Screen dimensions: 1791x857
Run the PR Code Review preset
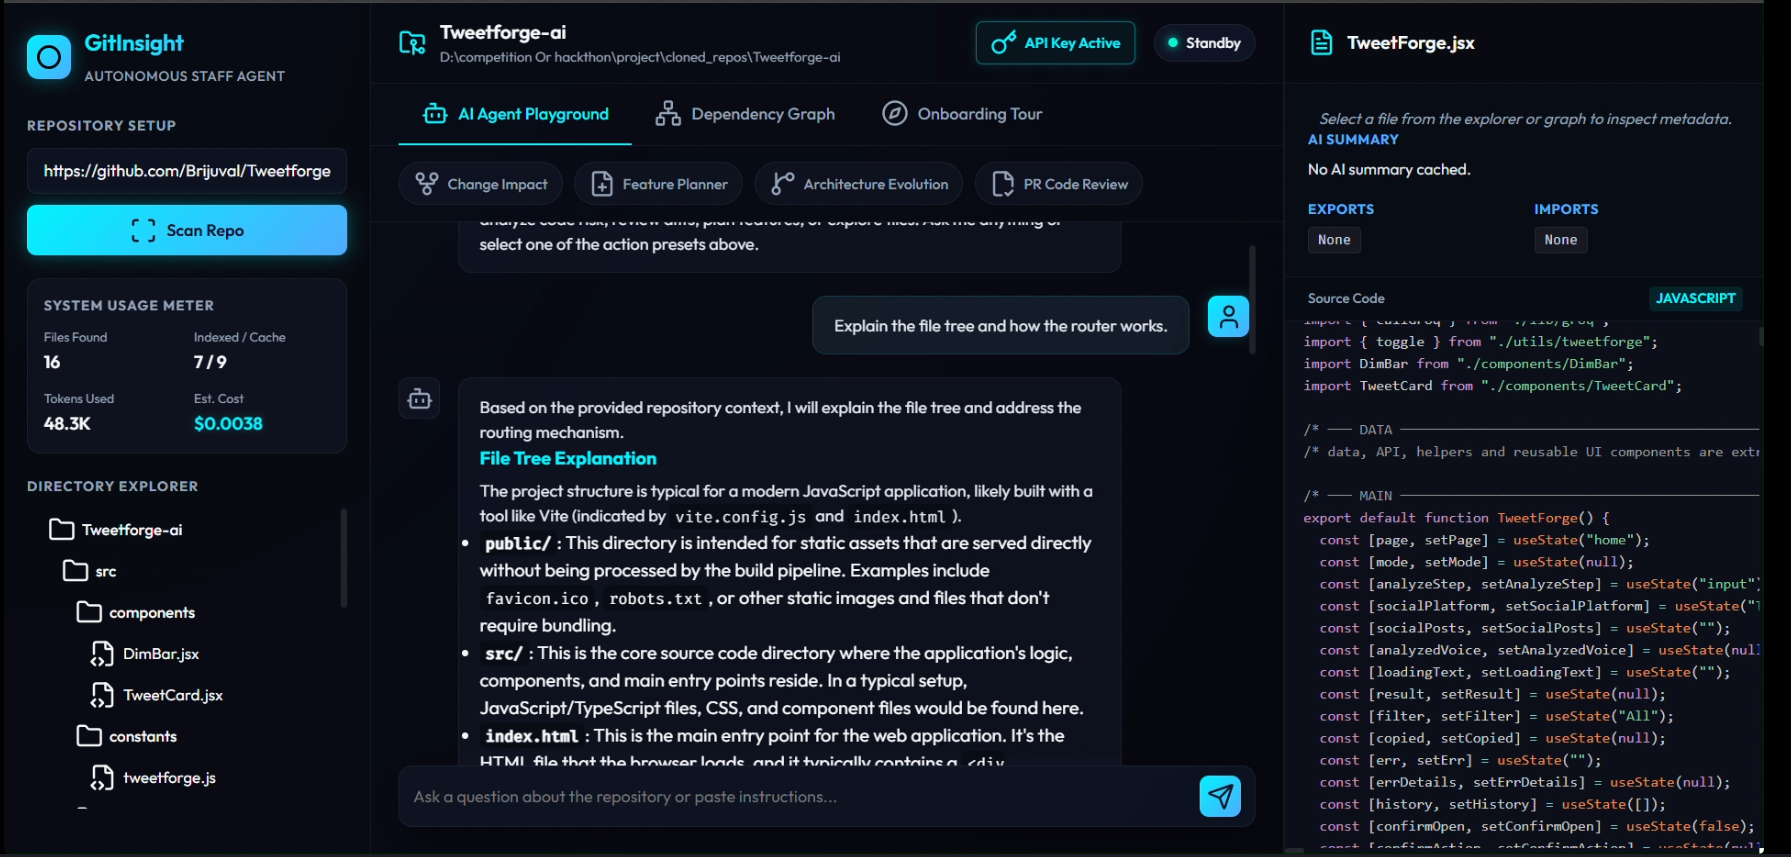(x=1058, y=184)
